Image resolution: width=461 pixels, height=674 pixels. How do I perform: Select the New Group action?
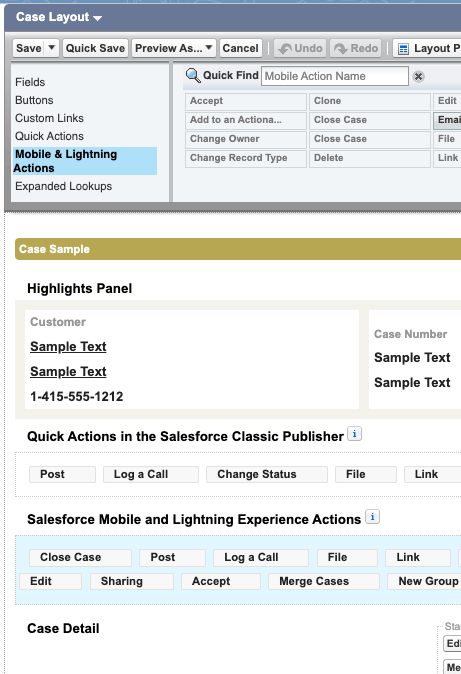[x=424, y=582]
